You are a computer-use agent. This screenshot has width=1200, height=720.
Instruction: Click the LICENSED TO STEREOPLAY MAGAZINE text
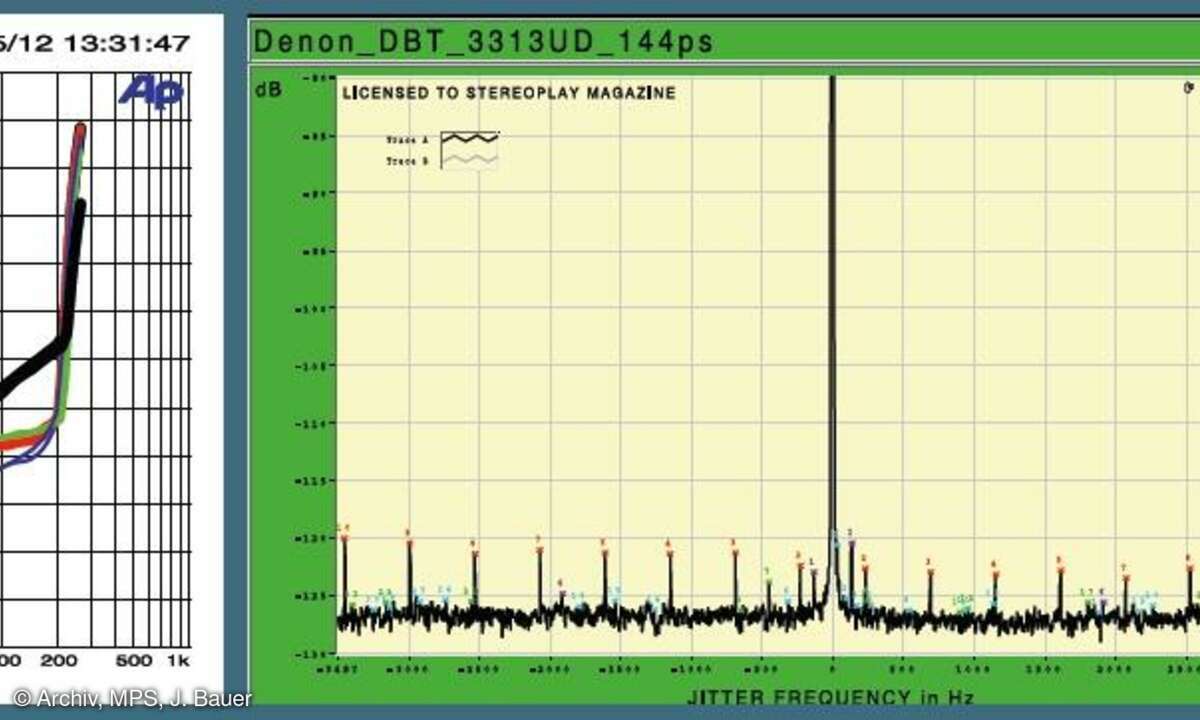pyautogui.click(x=509, y=93)
